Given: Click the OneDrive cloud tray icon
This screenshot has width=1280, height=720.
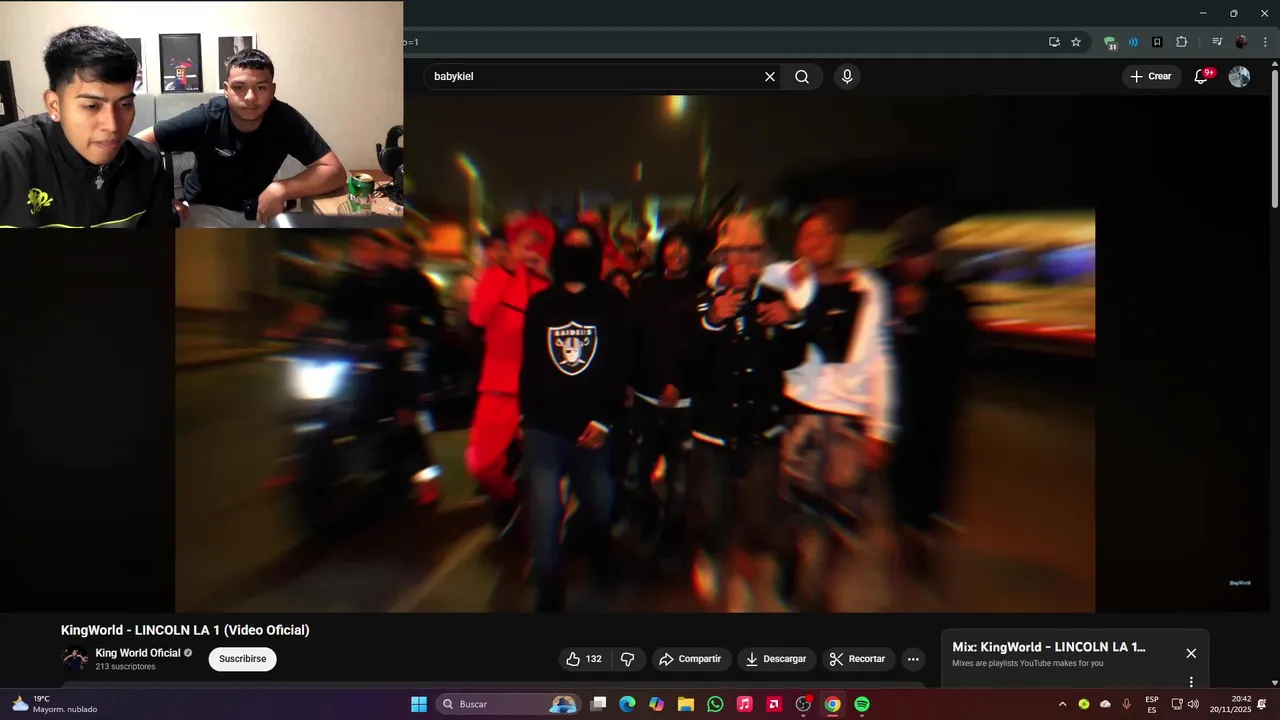Looking at the screenshot, I should [x=1105, y=704].
